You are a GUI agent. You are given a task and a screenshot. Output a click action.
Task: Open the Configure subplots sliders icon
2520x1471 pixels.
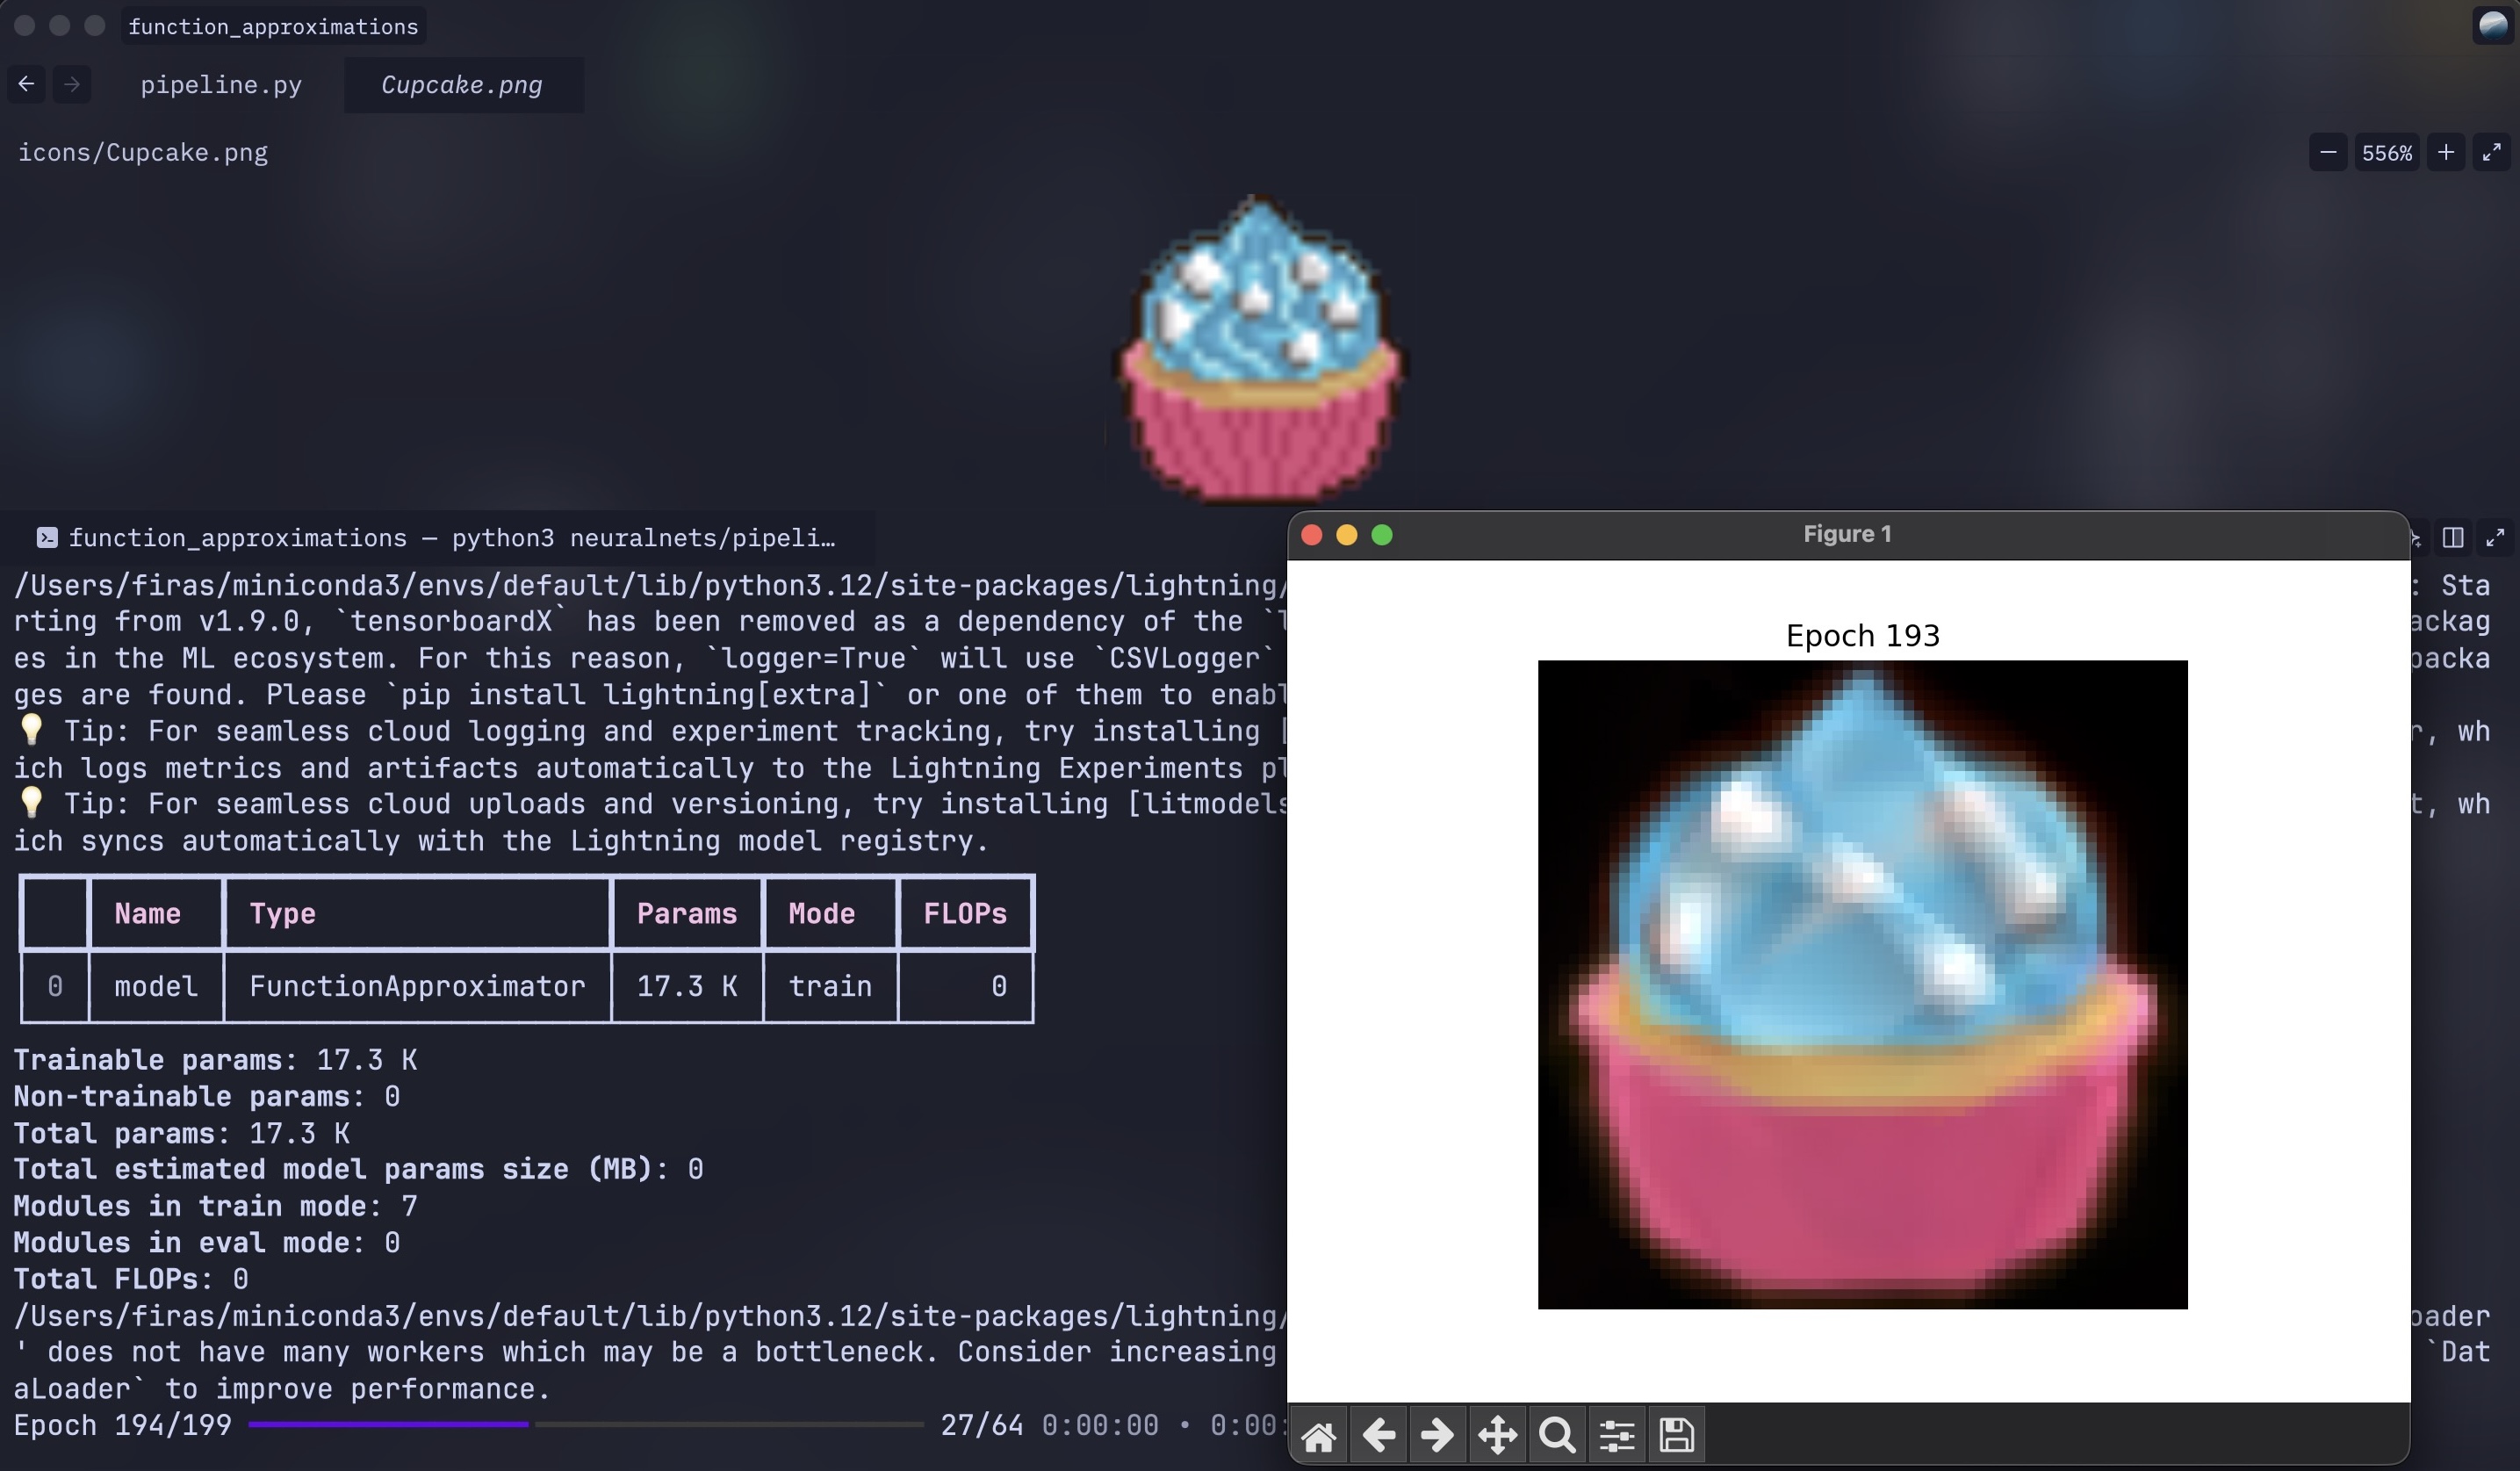[x=1616, y=1437]
